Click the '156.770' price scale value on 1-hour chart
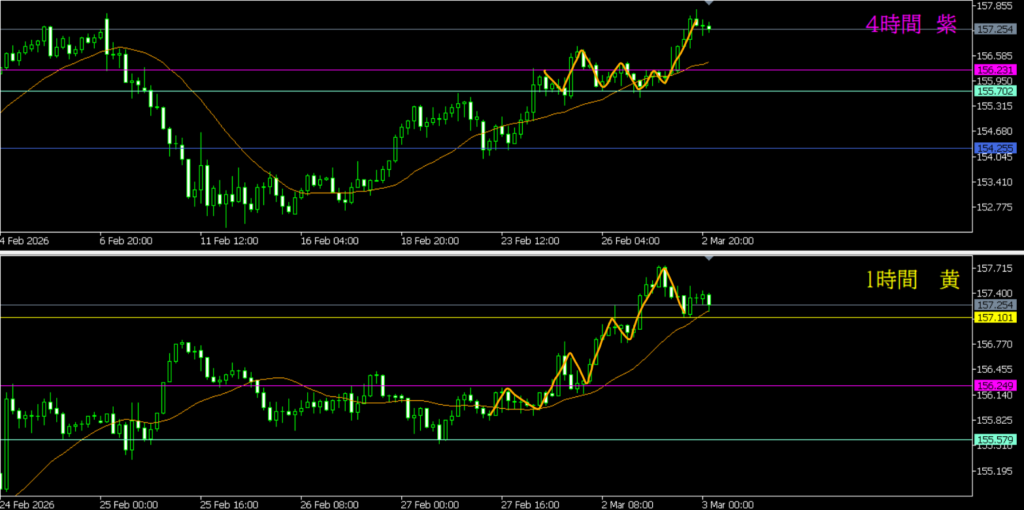Image resolution: width=1024 pixels, height=510 pixels. pyautogui.click(x=994, y=344)
